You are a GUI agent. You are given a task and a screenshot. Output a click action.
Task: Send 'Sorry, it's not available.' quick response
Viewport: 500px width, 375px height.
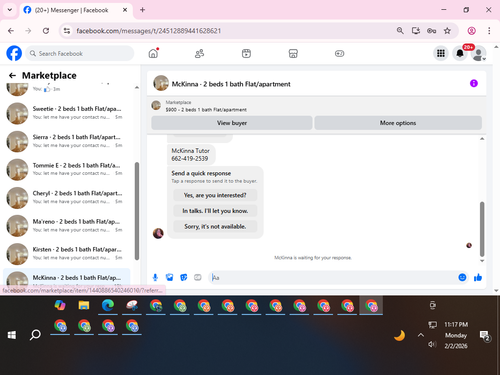pos(215,226)
